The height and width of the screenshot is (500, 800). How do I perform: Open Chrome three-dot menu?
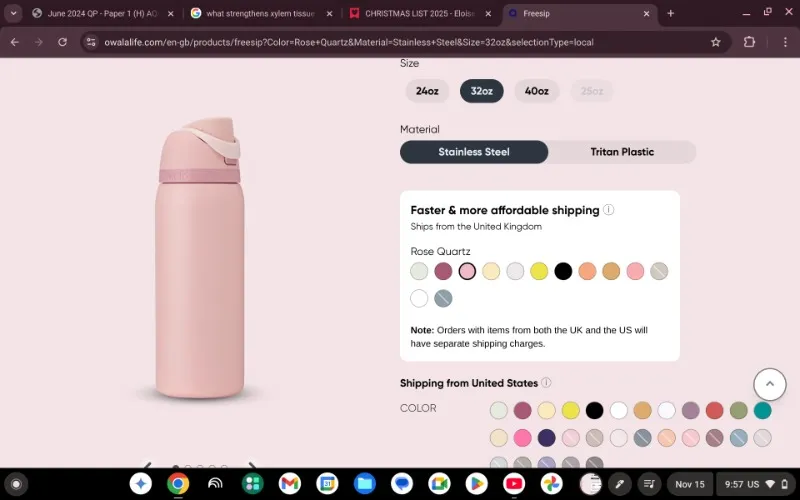tap(785, 42)
